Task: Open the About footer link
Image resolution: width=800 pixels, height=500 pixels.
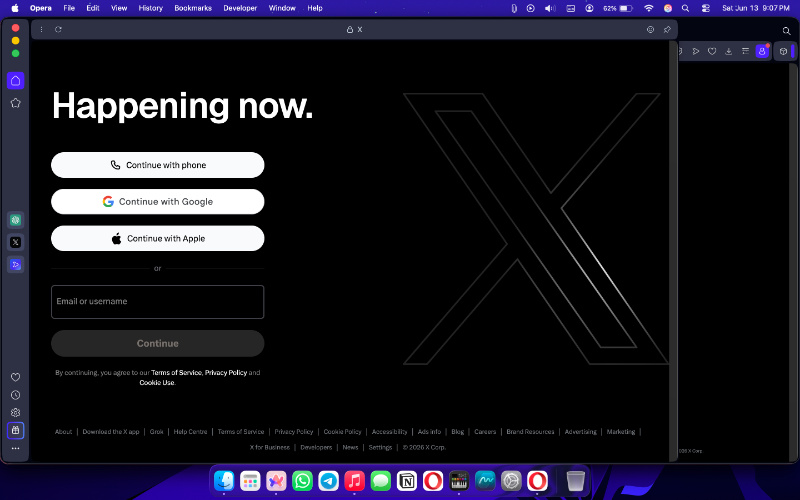Action: [x=63, y=432]
